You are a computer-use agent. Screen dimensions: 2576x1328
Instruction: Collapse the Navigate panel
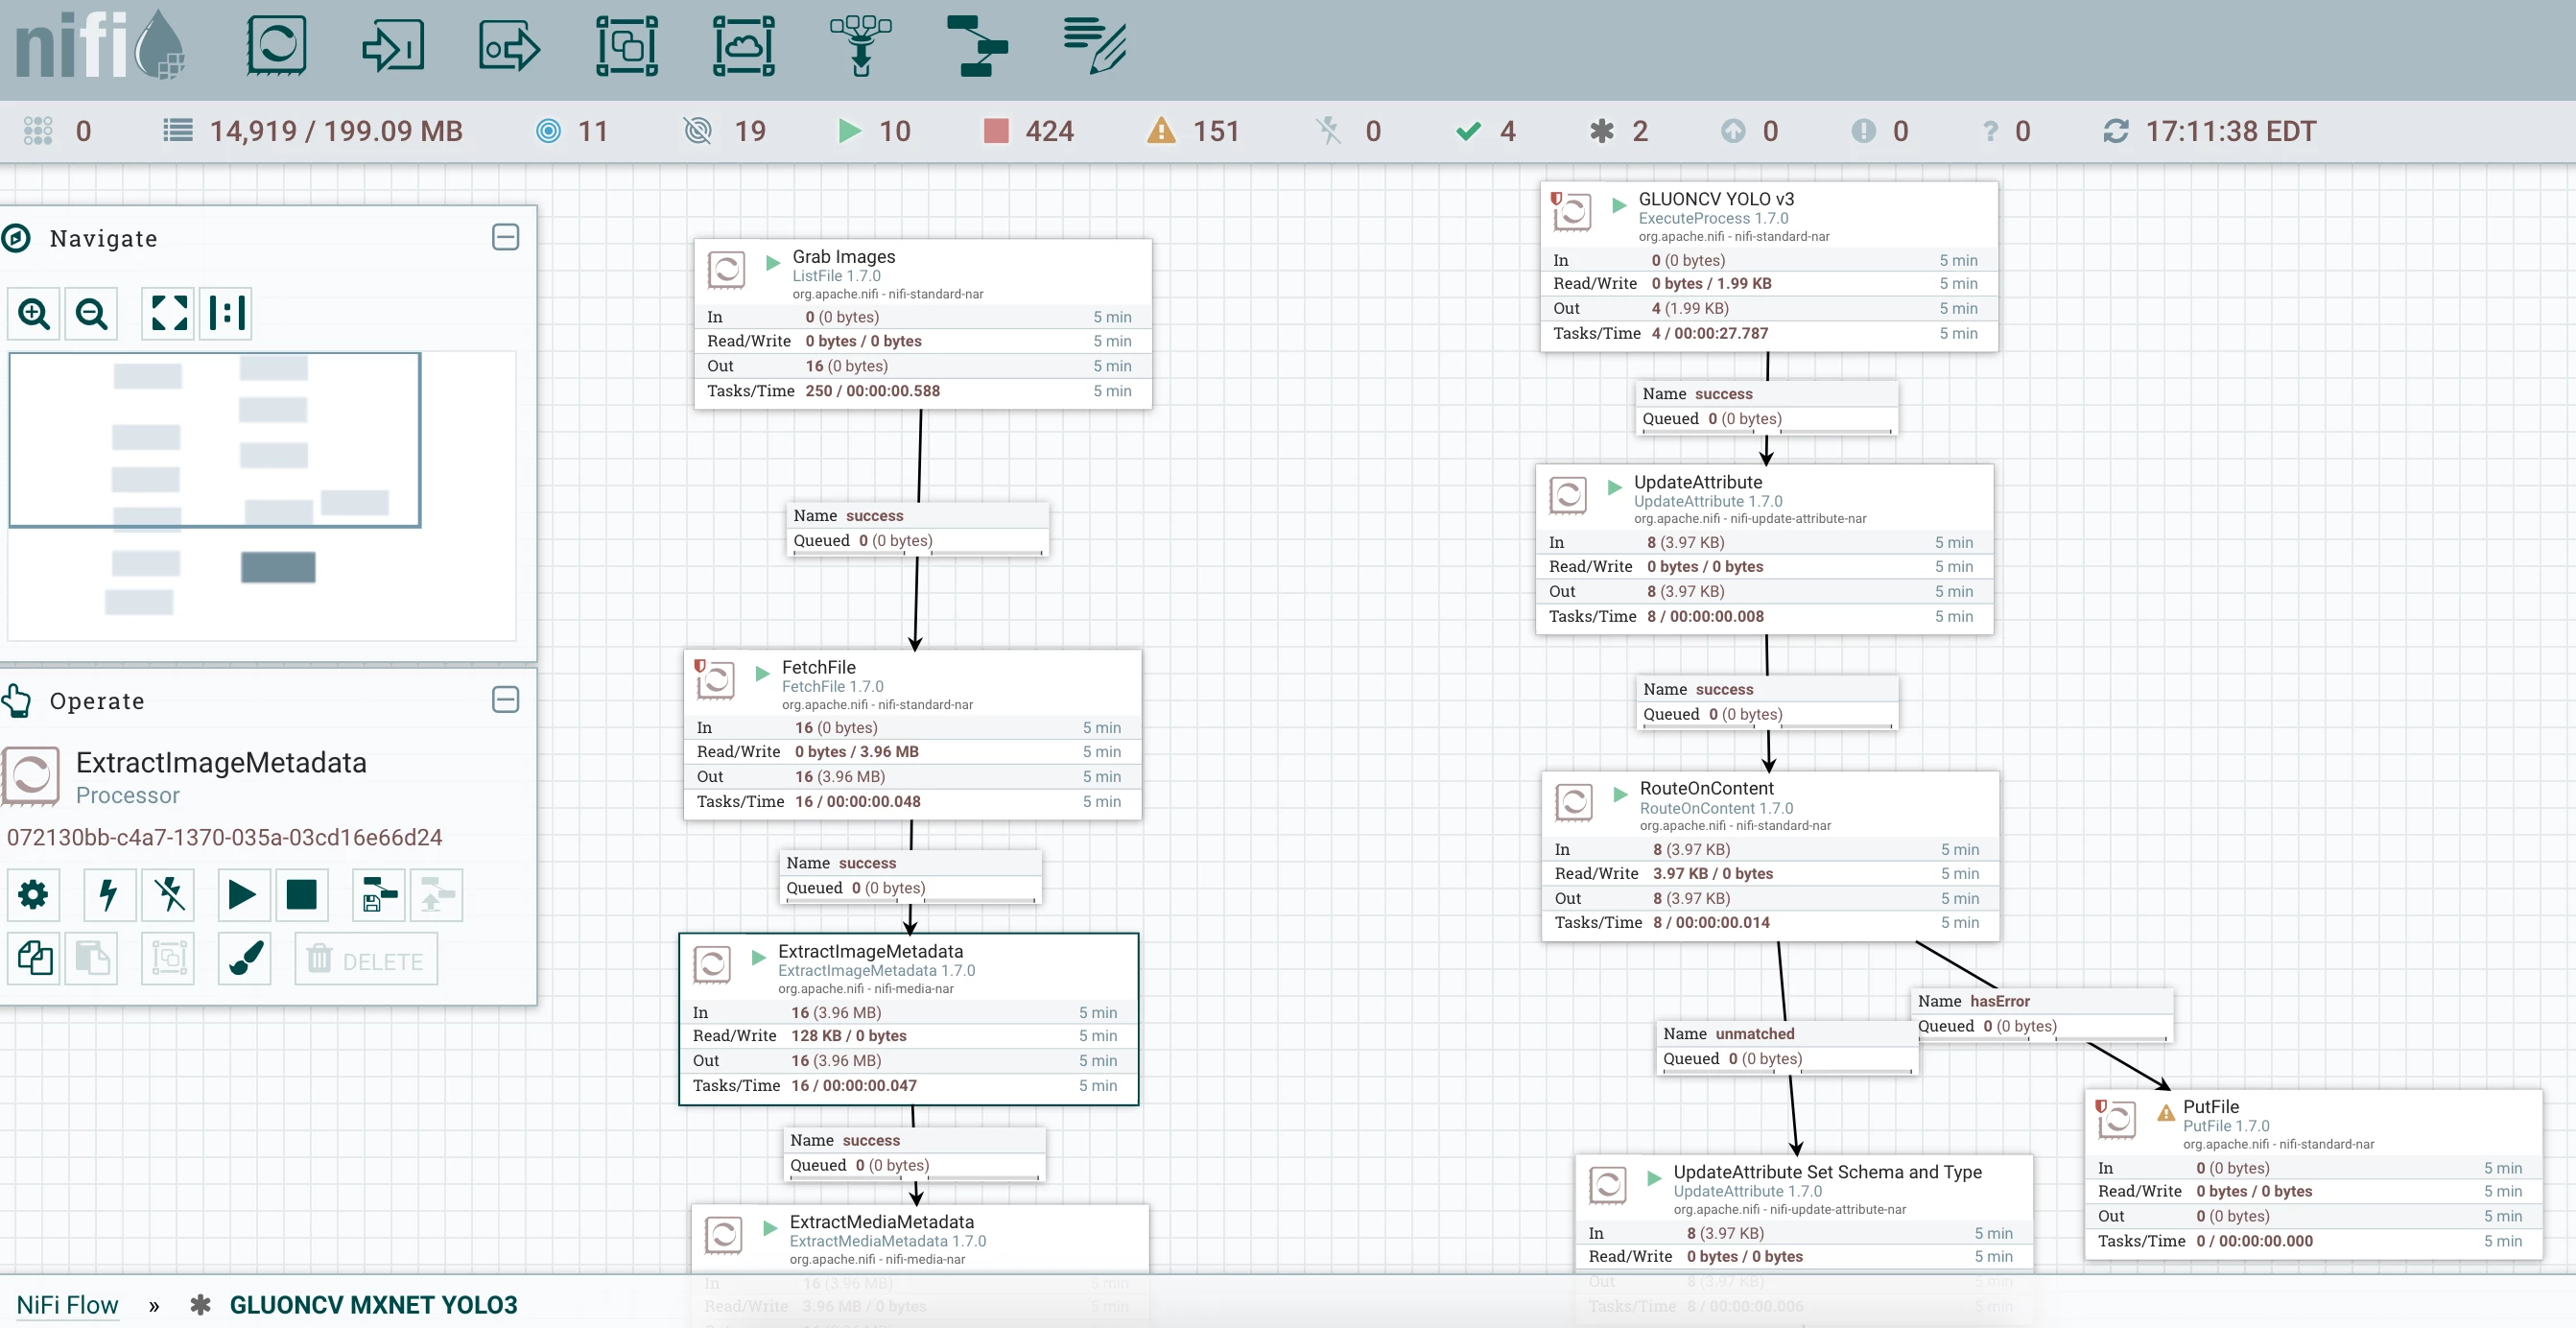pos(506,237)
